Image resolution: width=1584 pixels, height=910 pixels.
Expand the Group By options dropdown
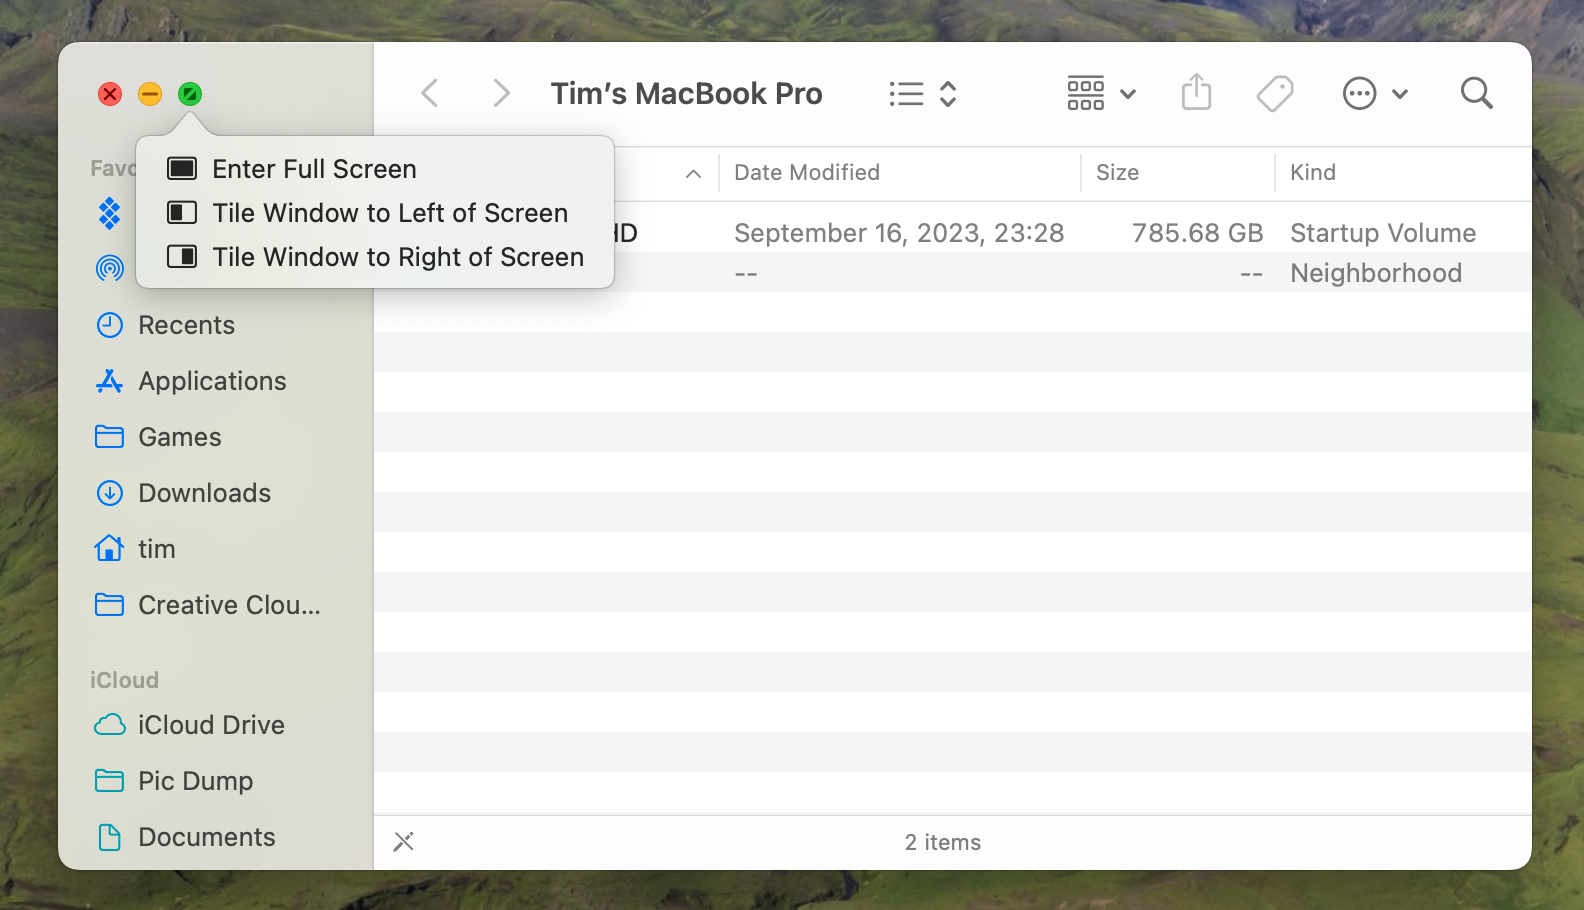[x=1101, y=94]
